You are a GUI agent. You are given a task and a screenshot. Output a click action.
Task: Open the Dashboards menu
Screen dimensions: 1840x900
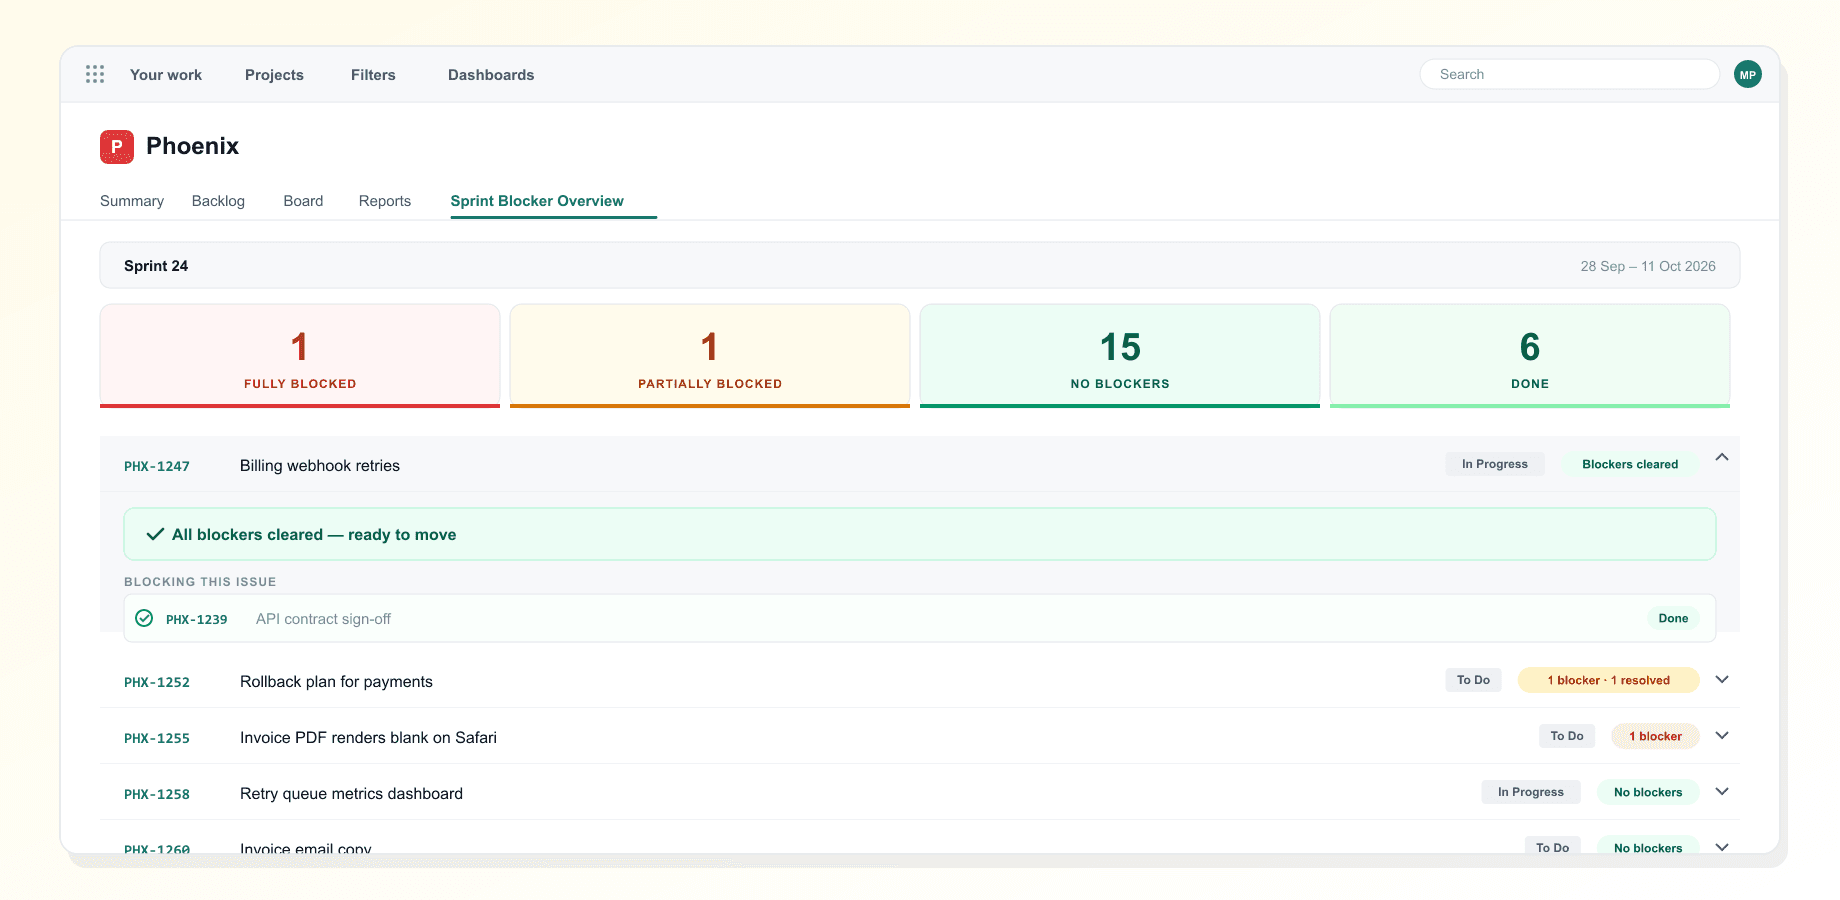pos(491,75)
